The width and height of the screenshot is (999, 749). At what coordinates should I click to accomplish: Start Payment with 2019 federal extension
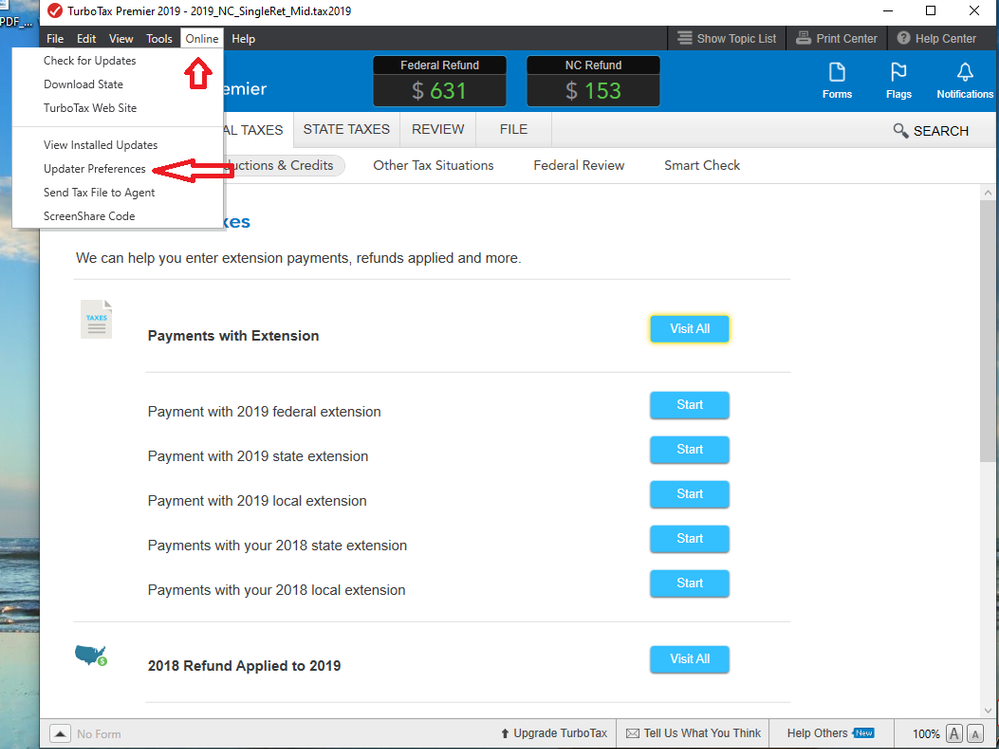pos(689,405)
